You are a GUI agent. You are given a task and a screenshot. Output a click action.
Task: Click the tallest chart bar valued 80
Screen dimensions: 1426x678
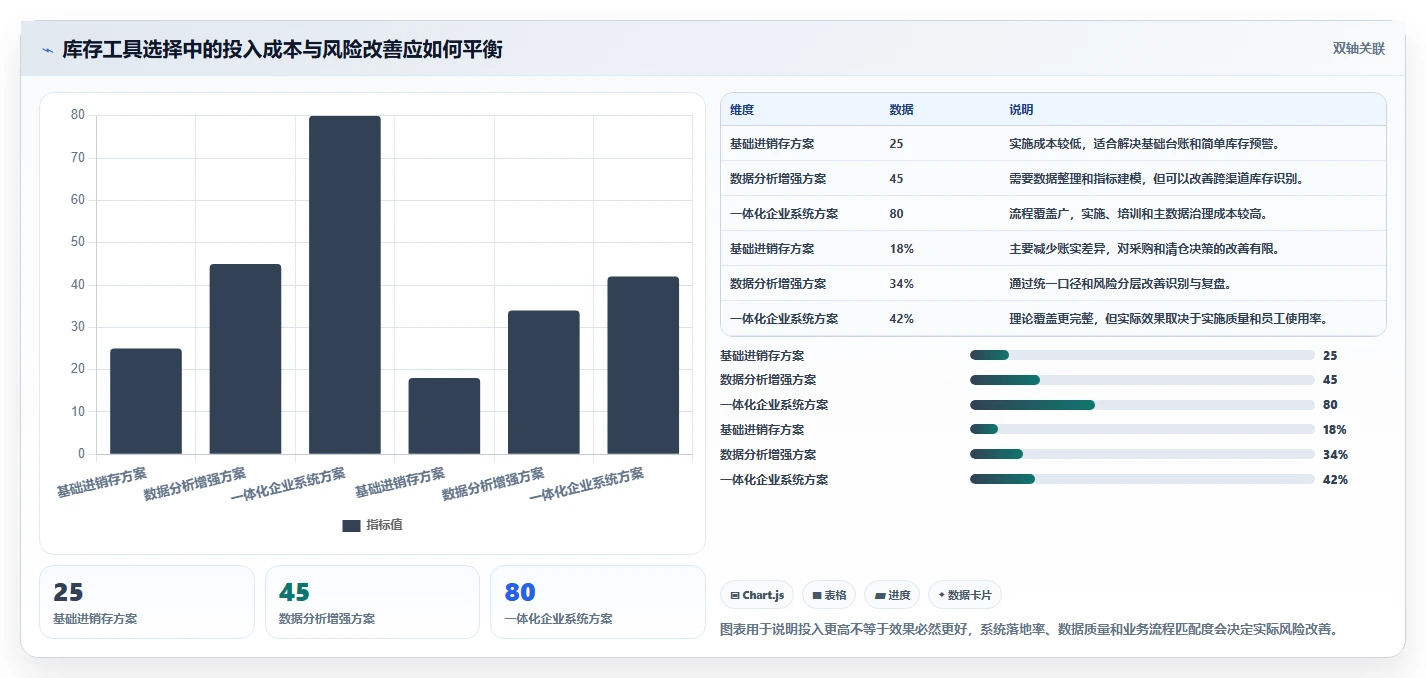pyautogui.click(x=345, y=285)
